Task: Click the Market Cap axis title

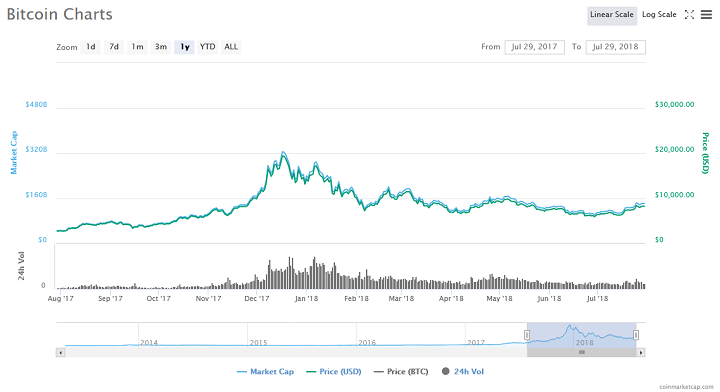Action: pos(14,152)
